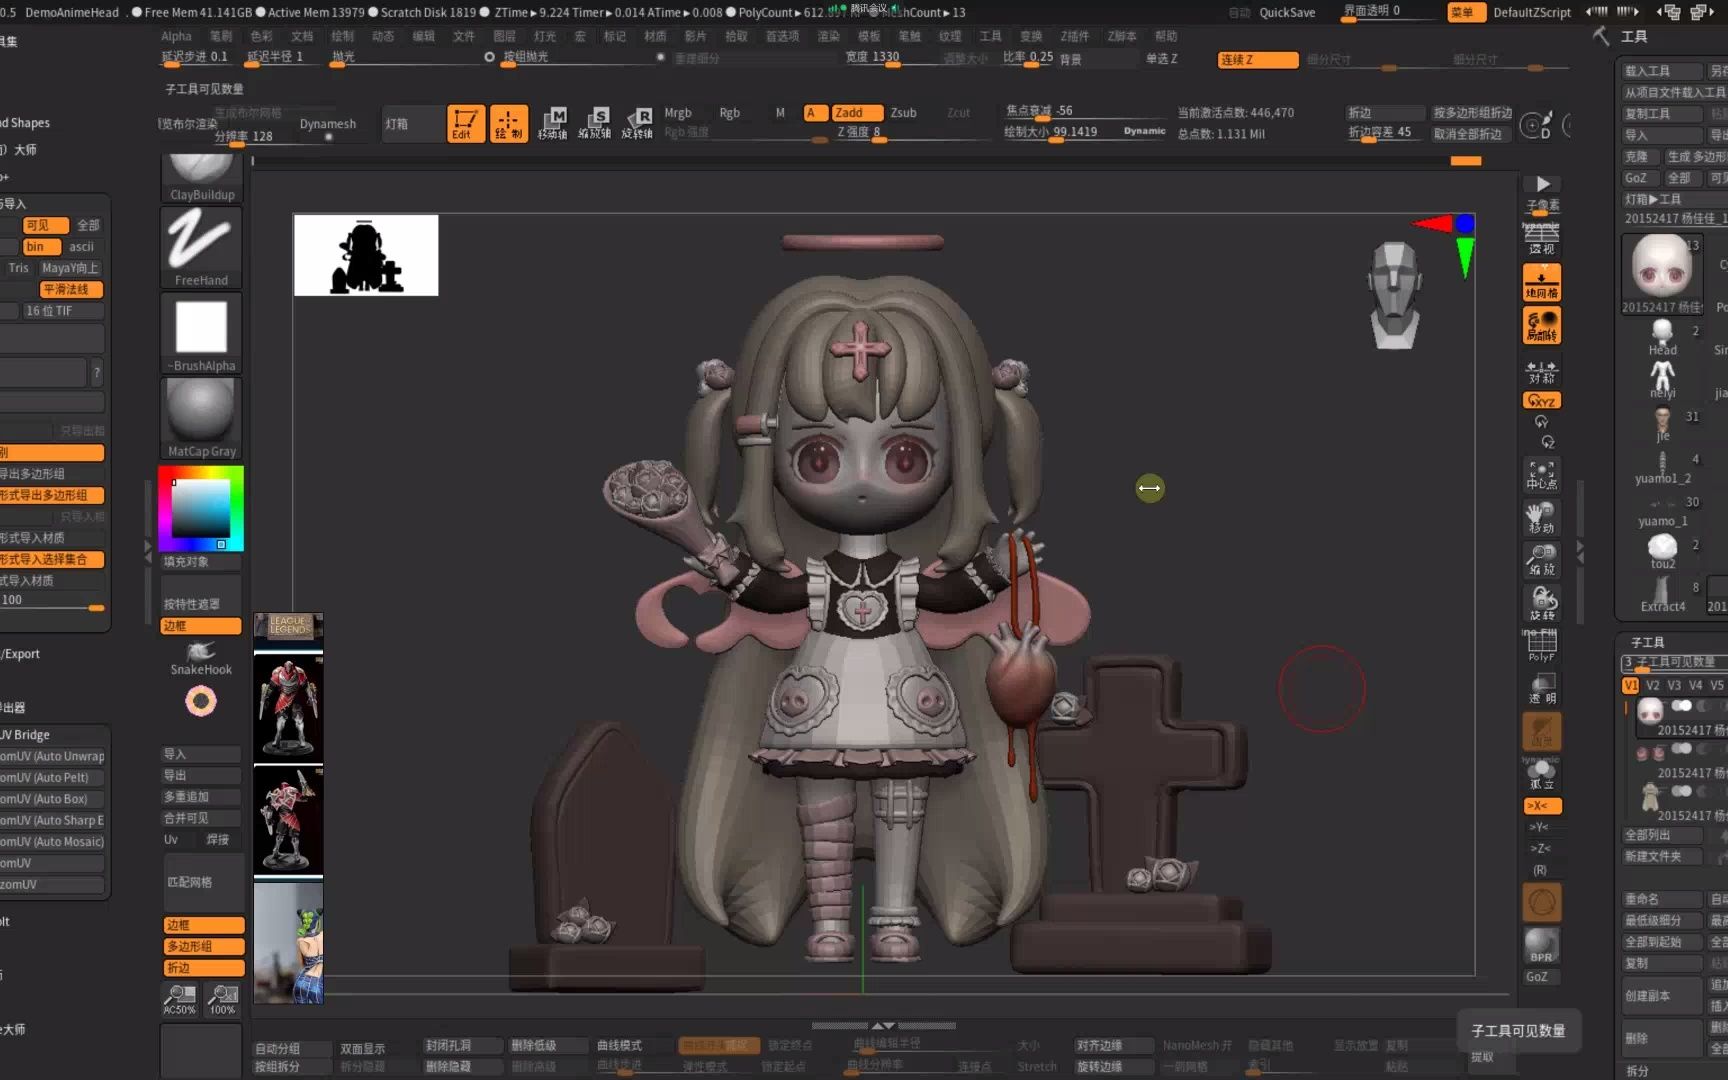Image resolution: width=1728 pixels, height=1080 pixels.
Task: Open the 文件 file menu
Action: coord(464,36)
